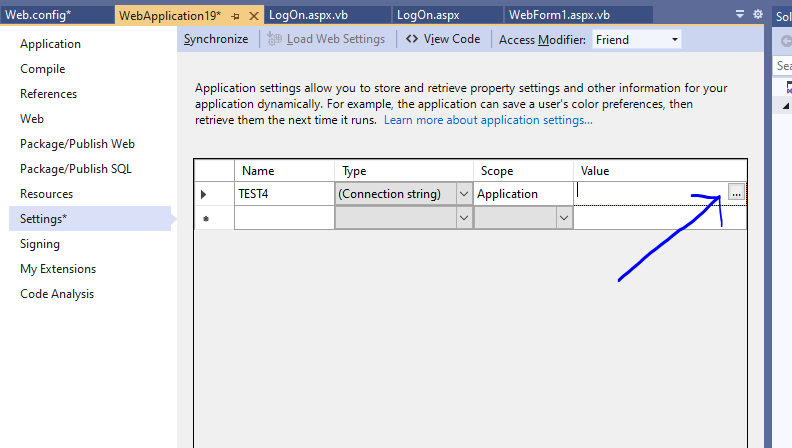The width and height of the screenshot is (792, 448).
Task: Click Load Web Settings
Action: click(326, 39)
